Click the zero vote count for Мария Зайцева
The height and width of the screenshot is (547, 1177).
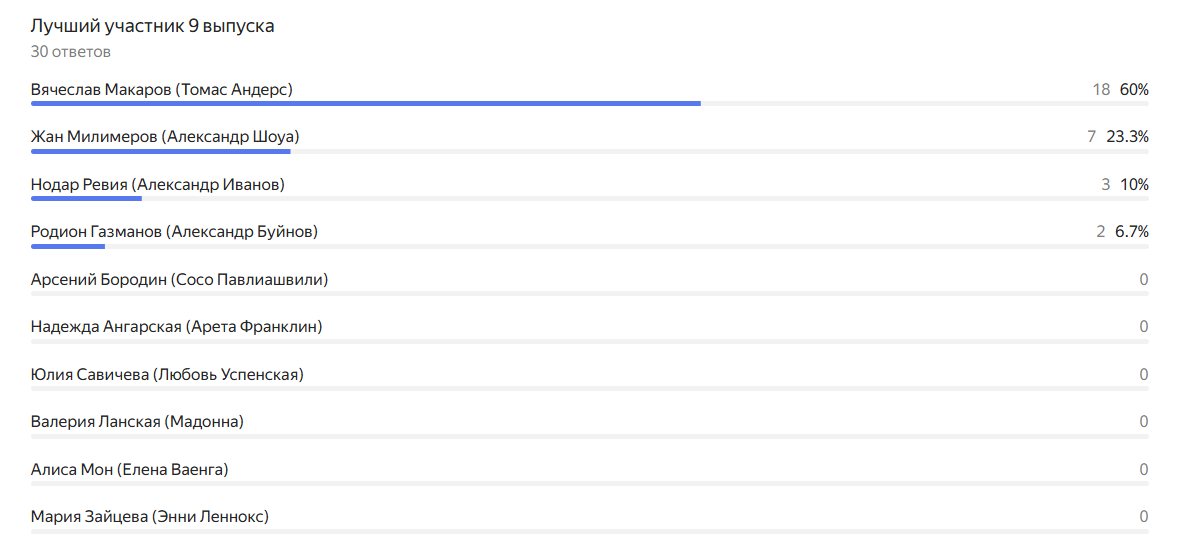[x=1144, y=517]
